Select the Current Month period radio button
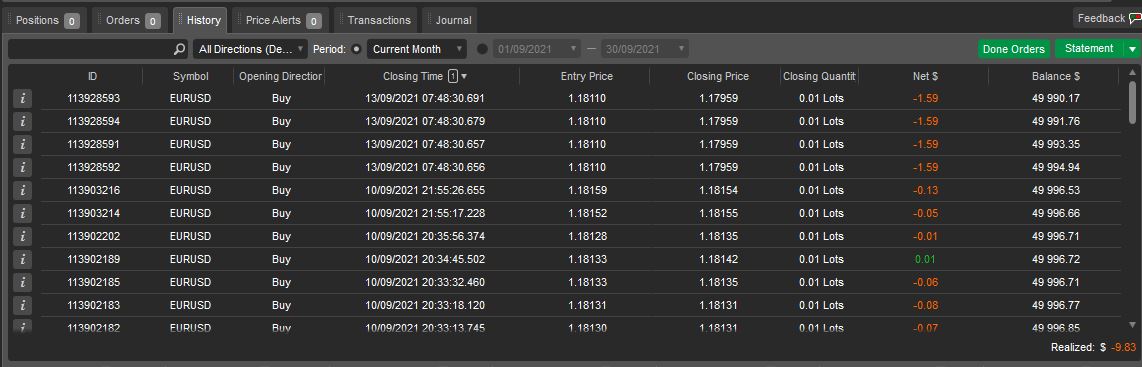Image resolution: width=1142 pixels, height=367 pixels. pyautogui.click(x=356, y=50)
